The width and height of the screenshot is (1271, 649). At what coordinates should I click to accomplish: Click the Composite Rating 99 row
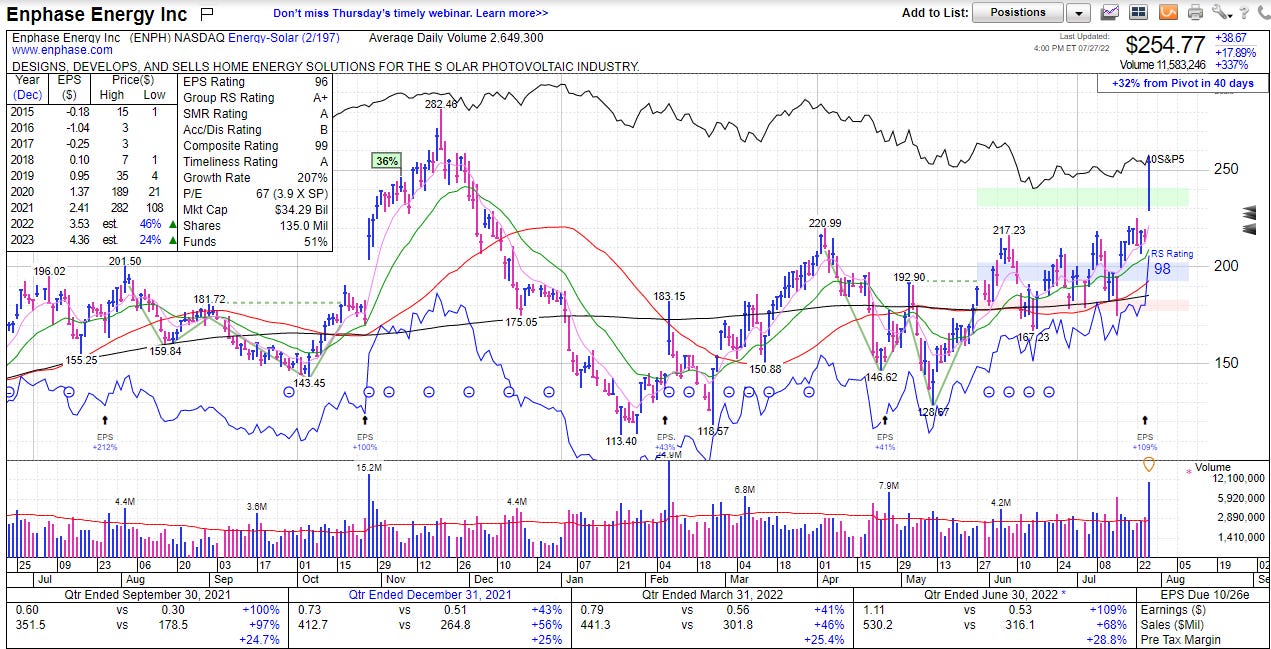coord(255,146)
